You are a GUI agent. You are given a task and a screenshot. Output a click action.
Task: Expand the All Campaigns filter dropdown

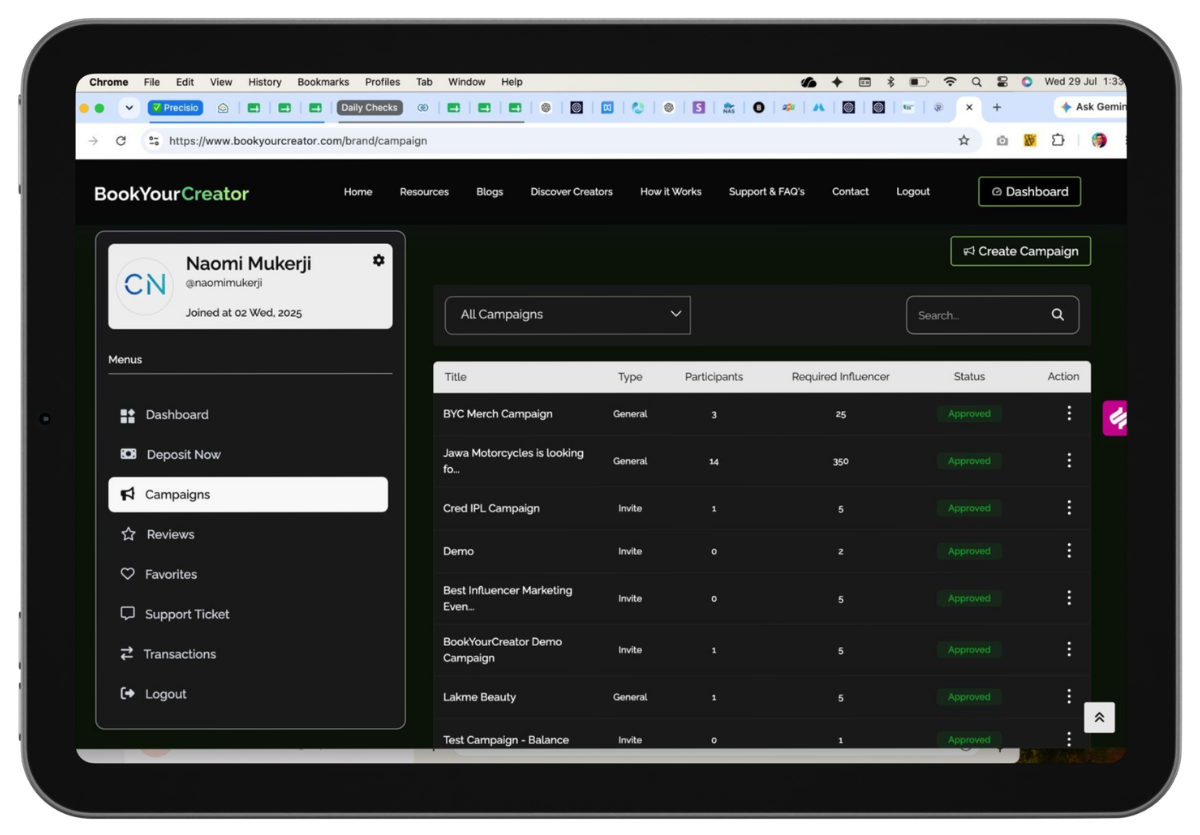567,314
